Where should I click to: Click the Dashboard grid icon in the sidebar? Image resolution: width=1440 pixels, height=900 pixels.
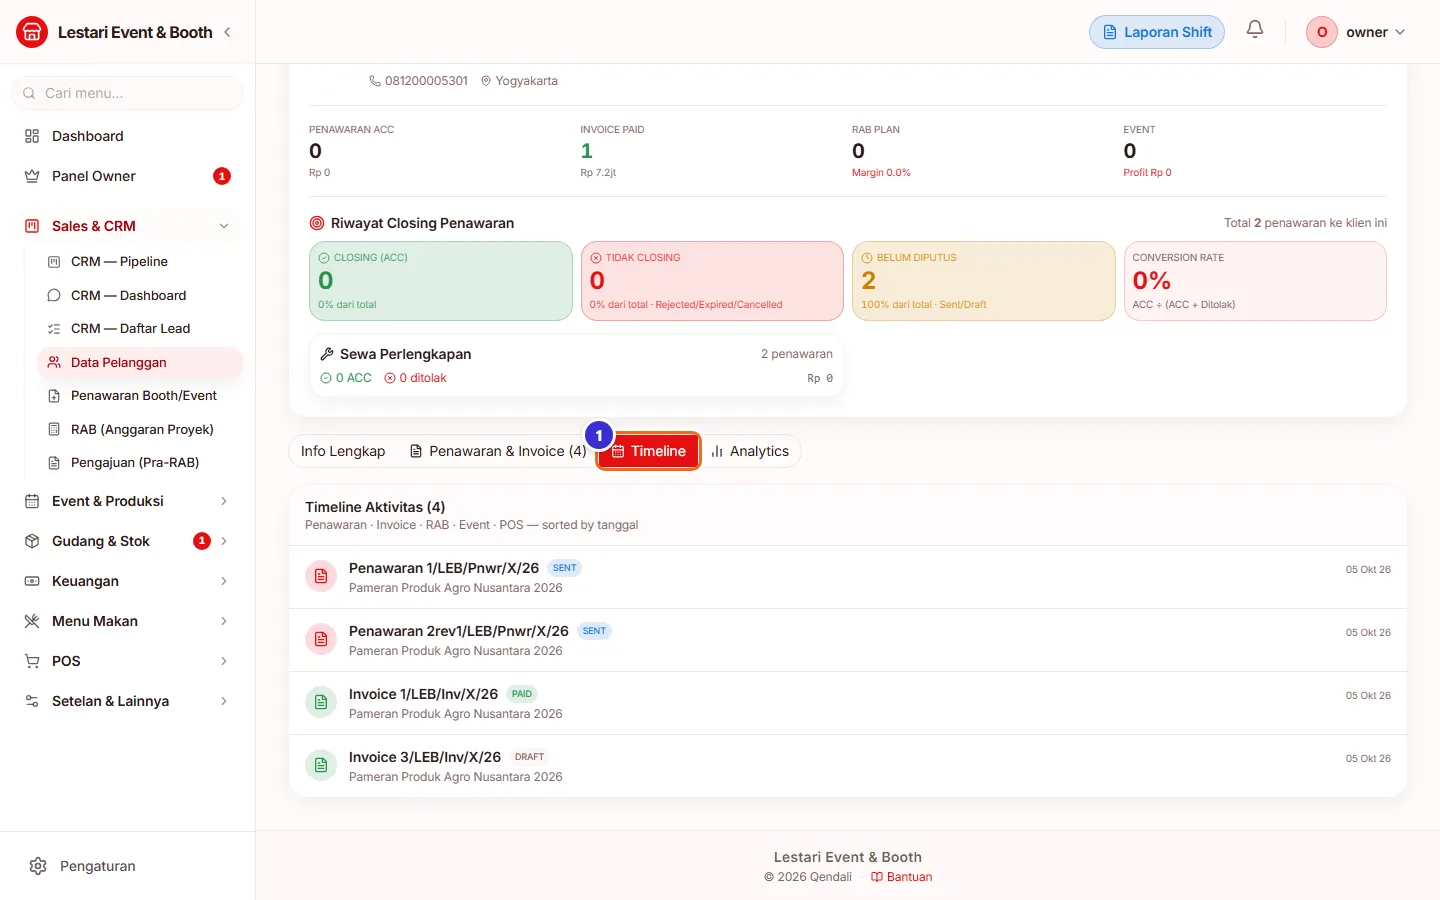pos(32,136)
